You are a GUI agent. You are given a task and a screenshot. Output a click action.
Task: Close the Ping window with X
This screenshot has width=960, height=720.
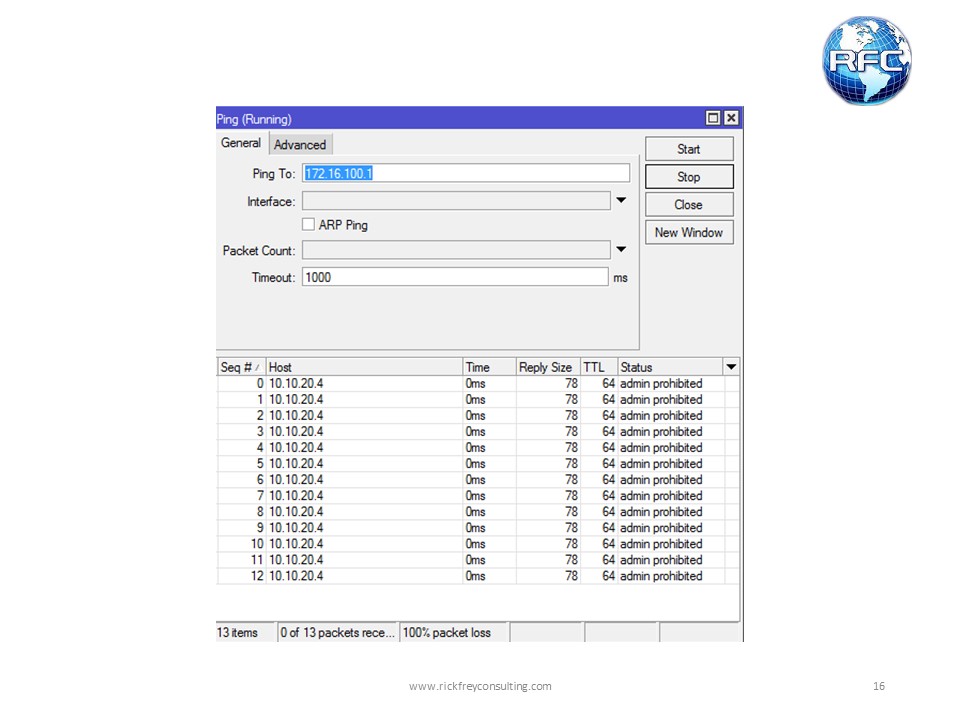731,118
